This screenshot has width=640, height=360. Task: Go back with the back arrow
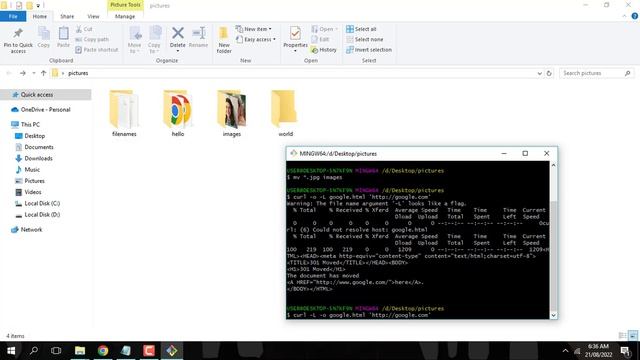tap(9, 73)
